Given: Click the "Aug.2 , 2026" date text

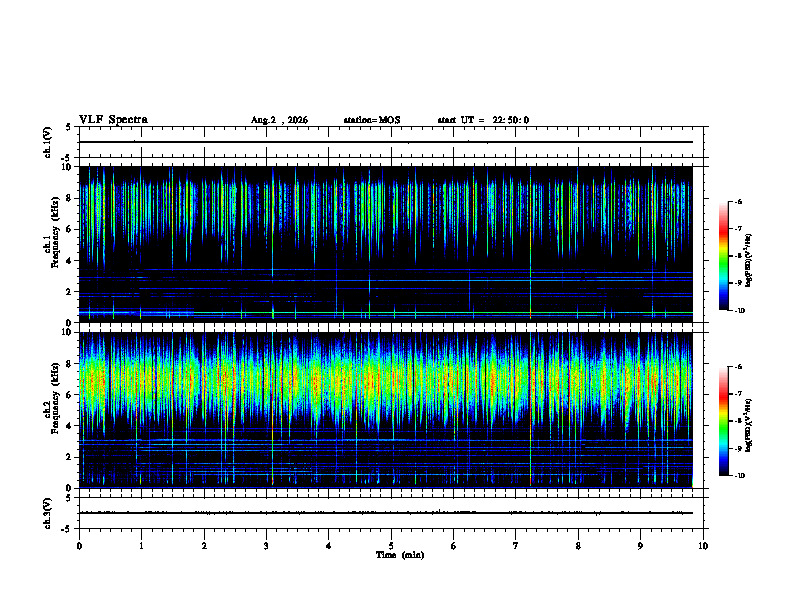Looking at the screenshot, I should 279,120.
